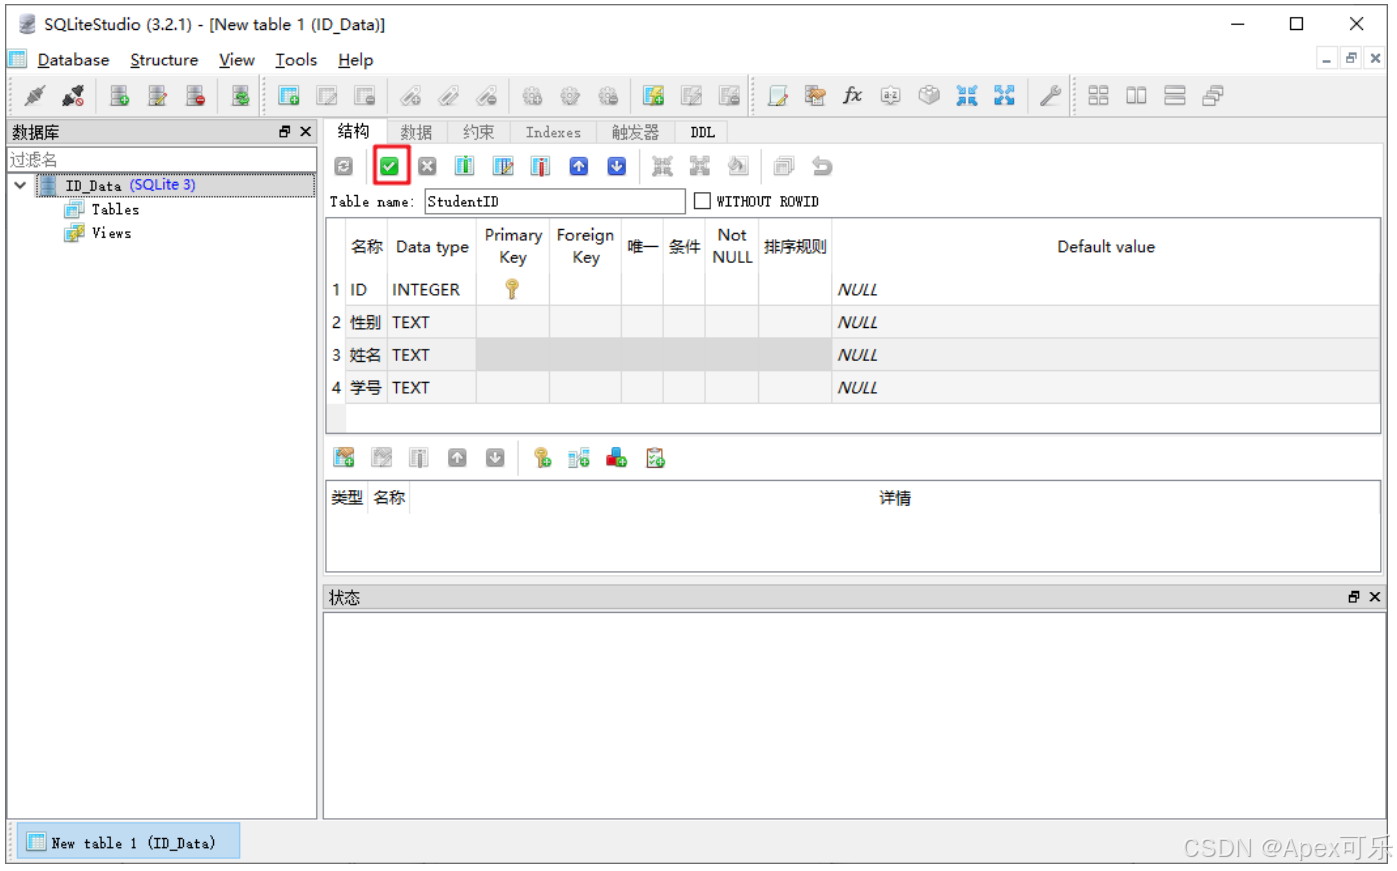This screenshot has width=1397, height=871.
Task: Open the a-z collations editor icon
Action: (x=890, y=96)
